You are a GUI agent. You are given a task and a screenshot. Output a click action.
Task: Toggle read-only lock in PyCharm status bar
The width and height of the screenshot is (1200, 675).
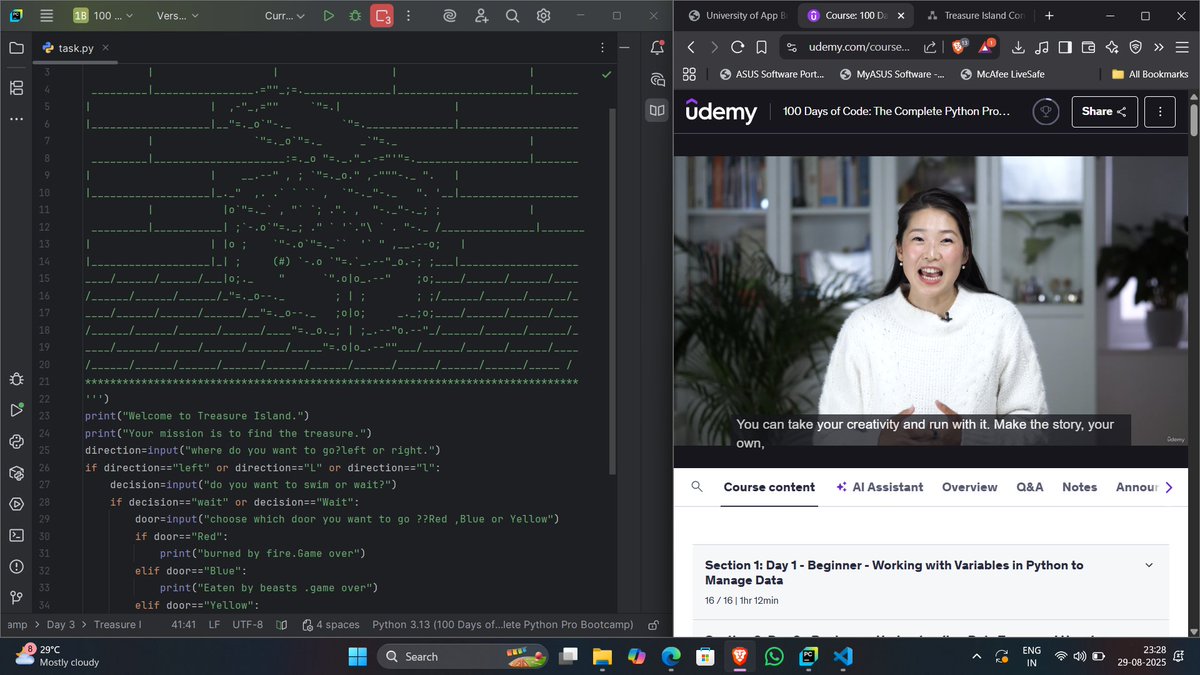653,624
